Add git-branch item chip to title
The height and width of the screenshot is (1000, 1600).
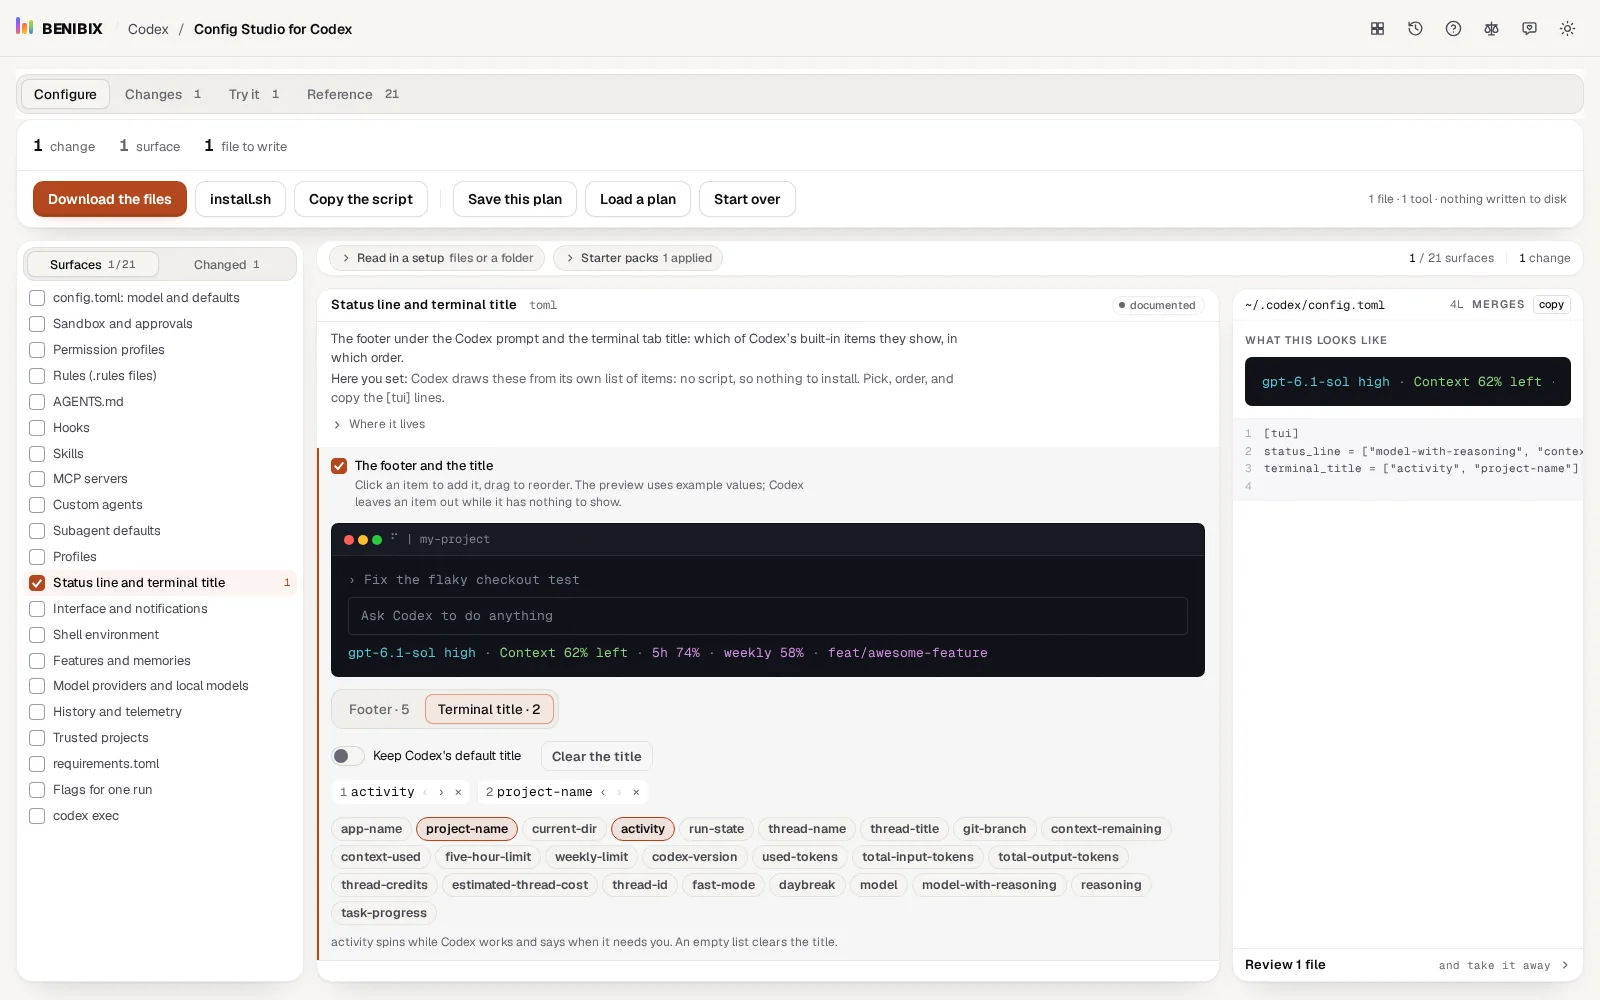(x=994, y=829)
